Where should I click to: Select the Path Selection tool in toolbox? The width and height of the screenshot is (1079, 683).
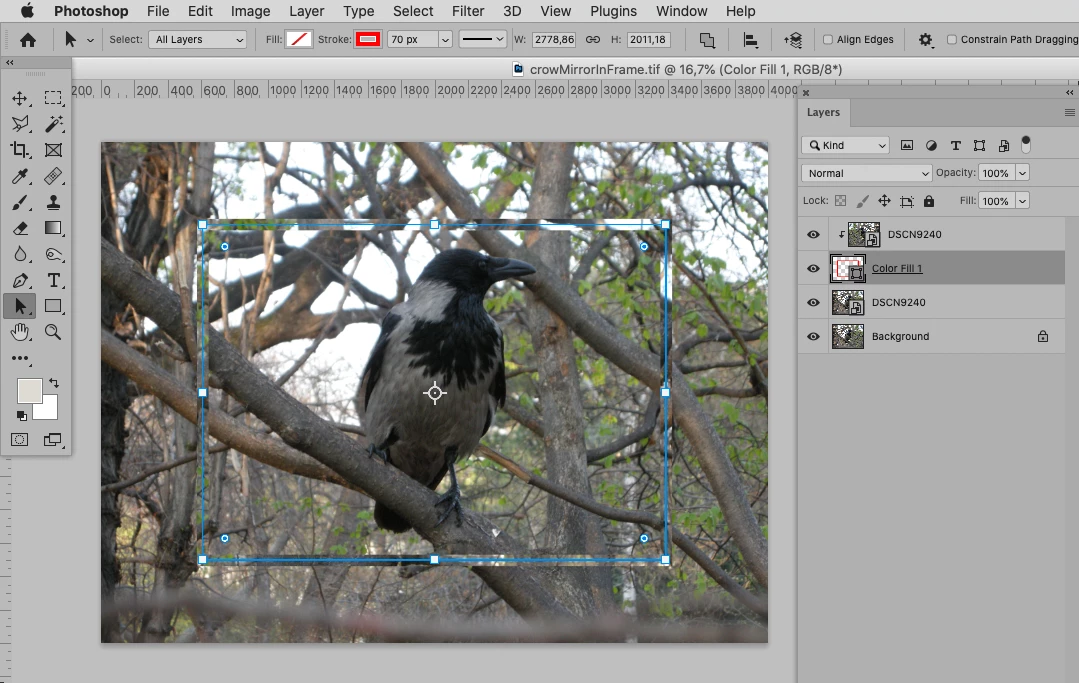coord(20,306)
